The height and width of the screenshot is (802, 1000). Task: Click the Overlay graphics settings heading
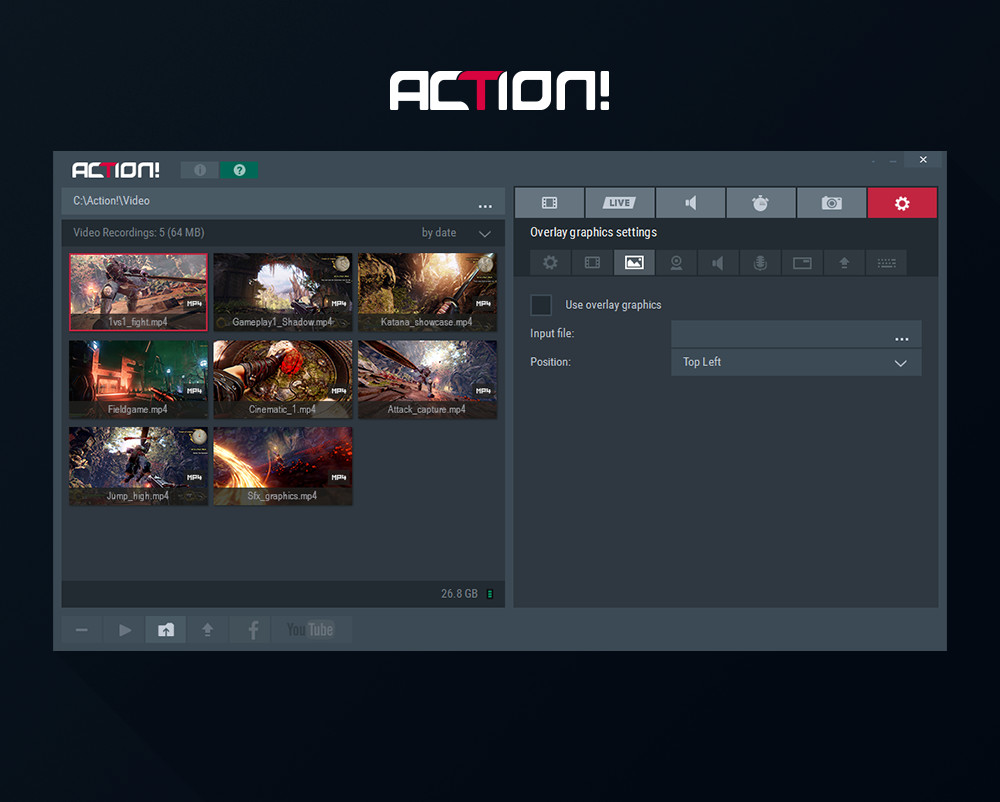coord(593,233)
